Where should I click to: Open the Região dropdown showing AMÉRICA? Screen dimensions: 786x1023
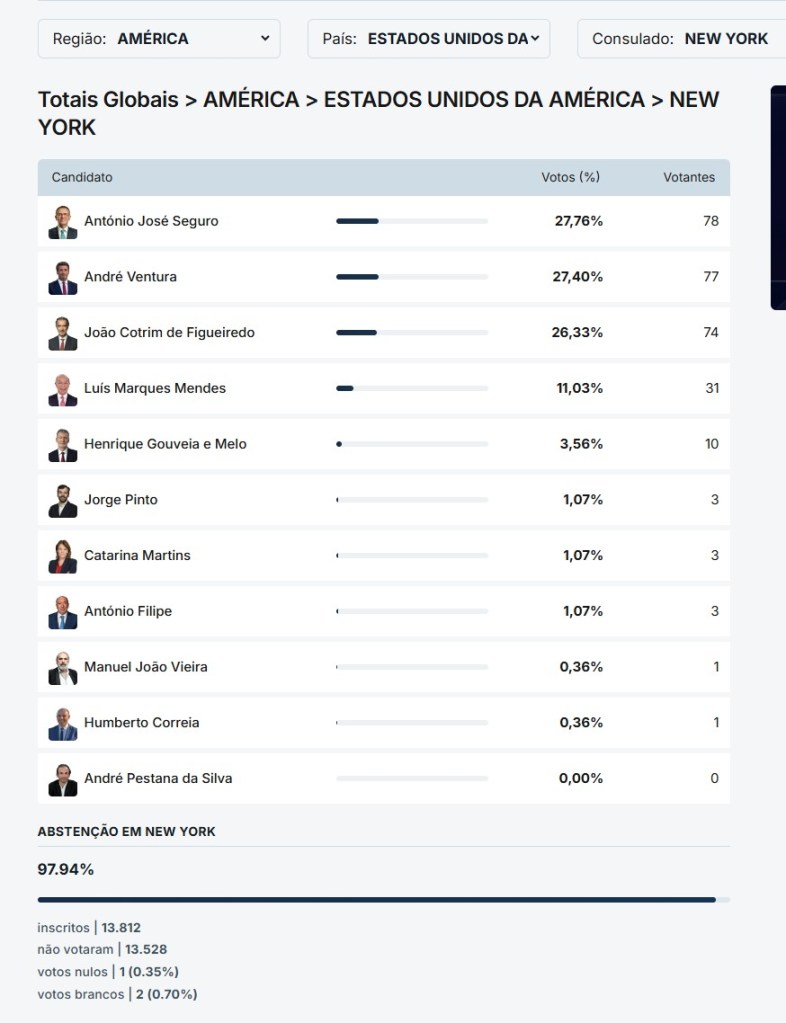[159, 39]
